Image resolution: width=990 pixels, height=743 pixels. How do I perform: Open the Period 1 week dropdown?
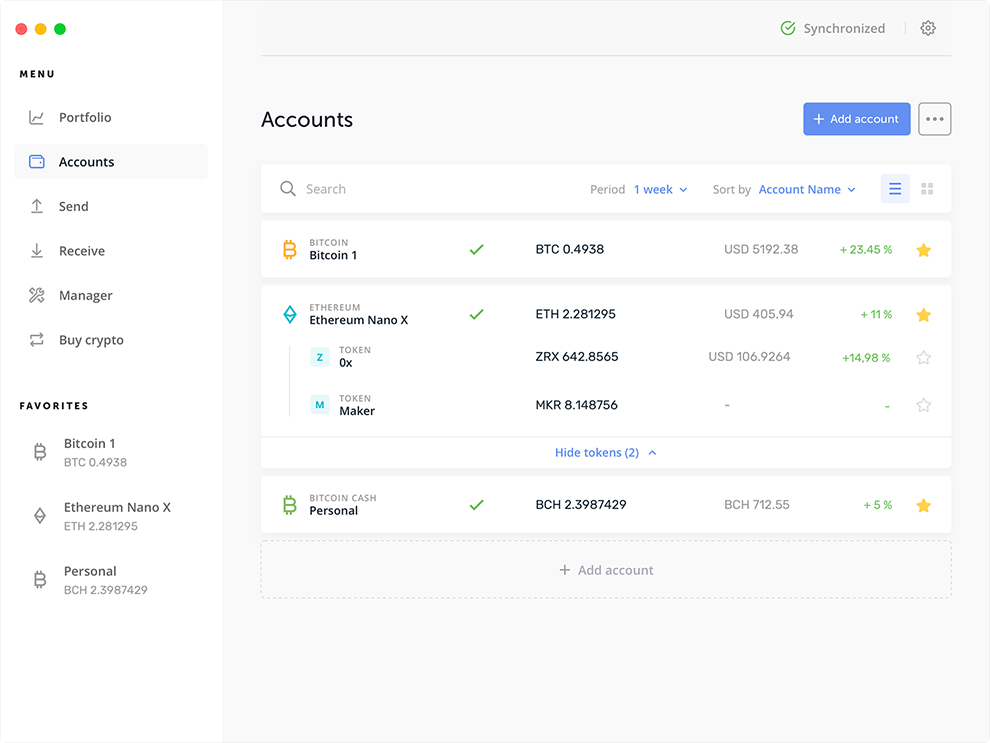[660, 188]
